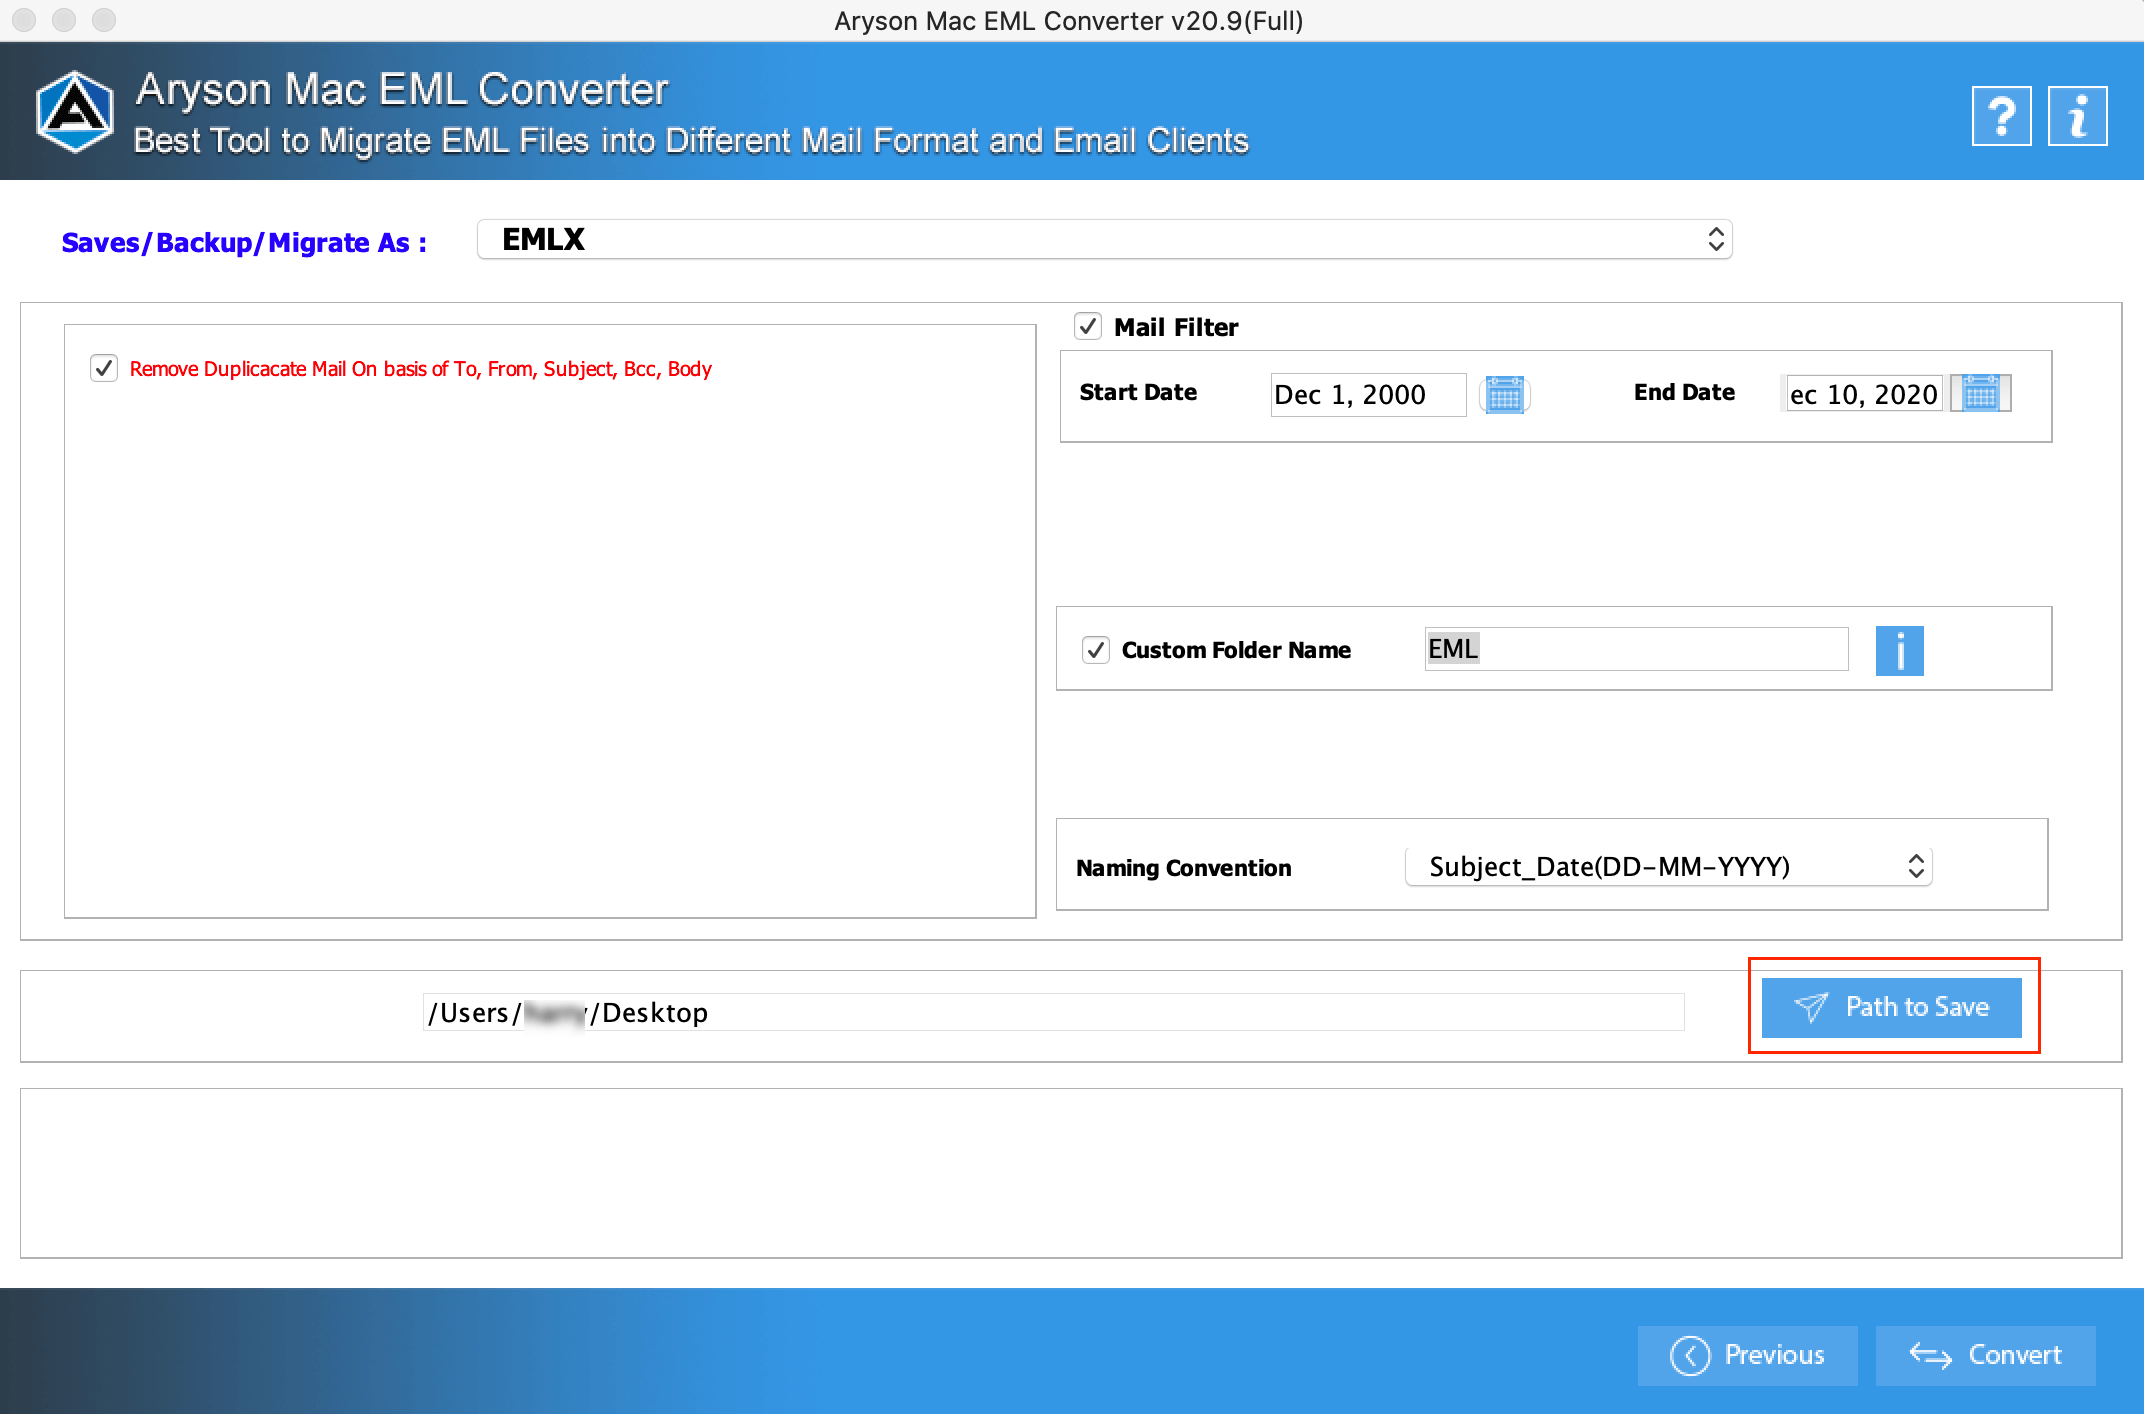Click the Path to Save button
2144x1414 pixels.
coord(1891,1007)
